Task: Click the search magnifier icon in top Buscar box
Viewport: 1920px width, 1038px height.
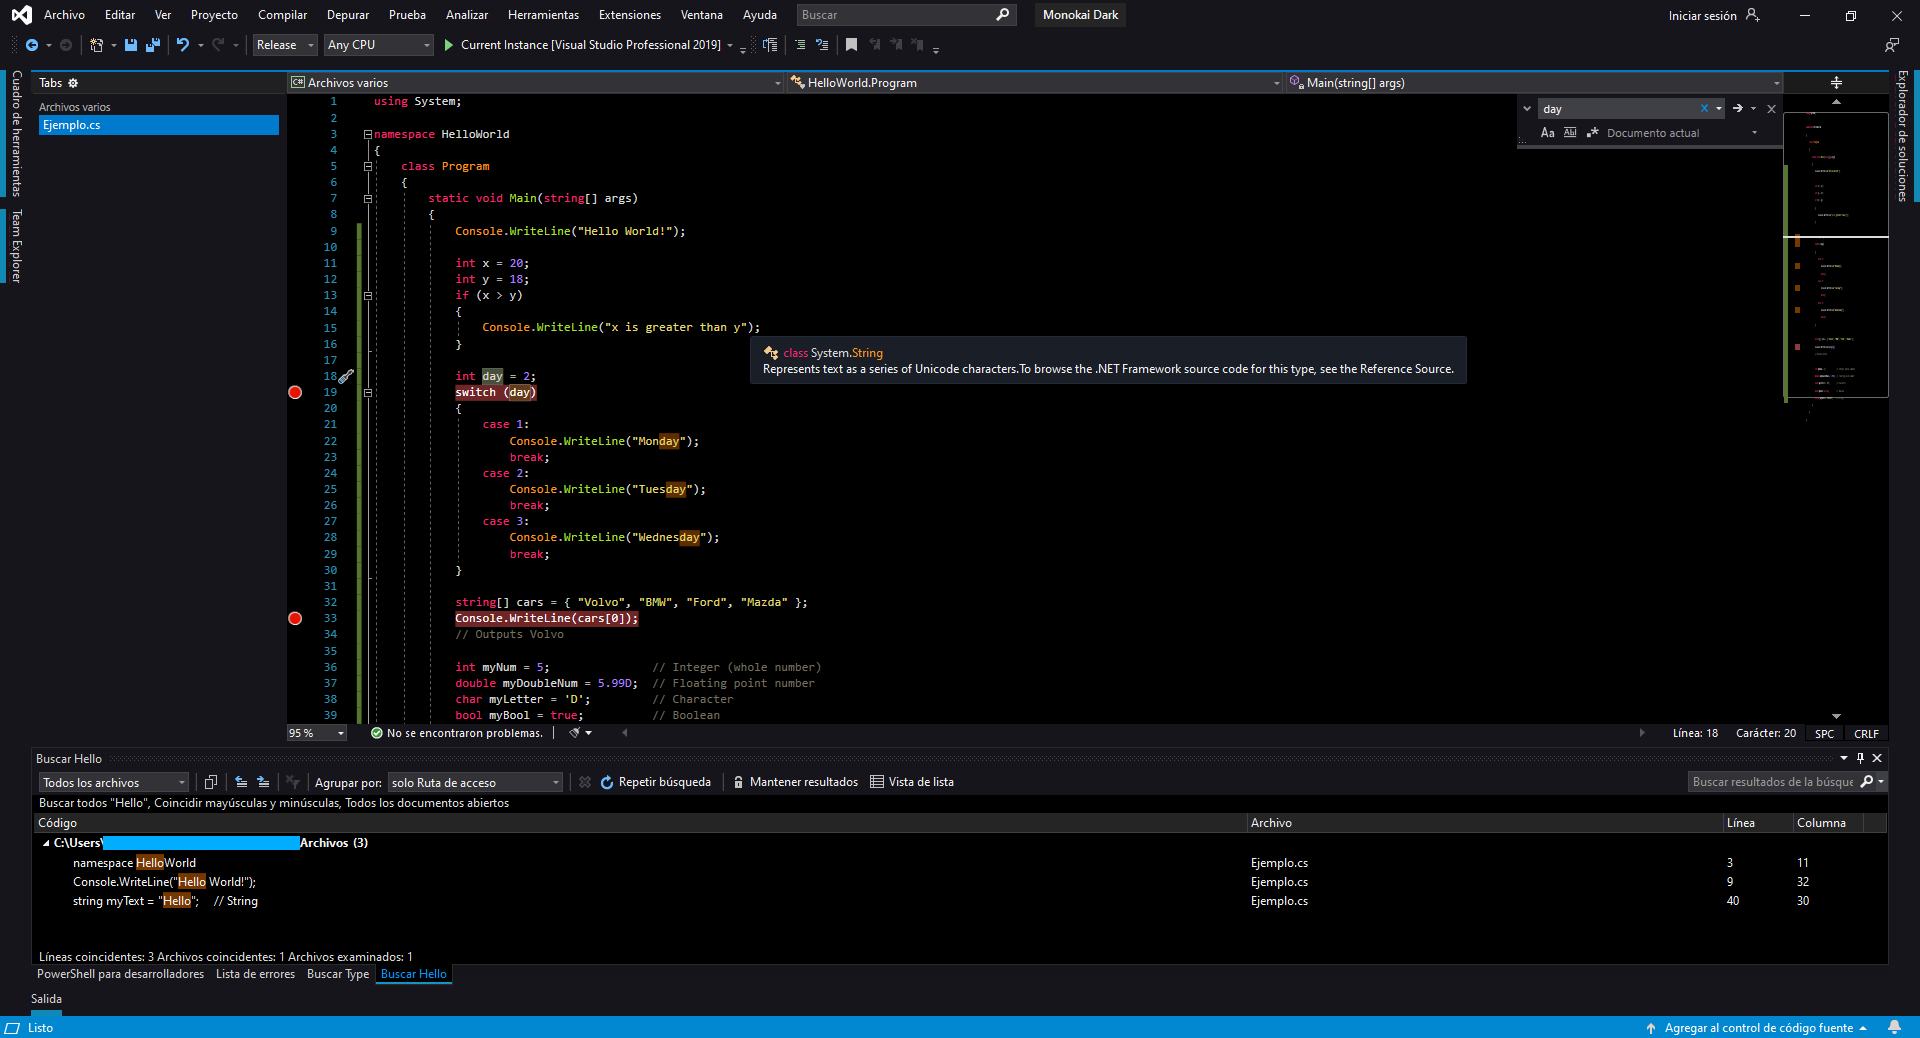Action: point(1003,15)
